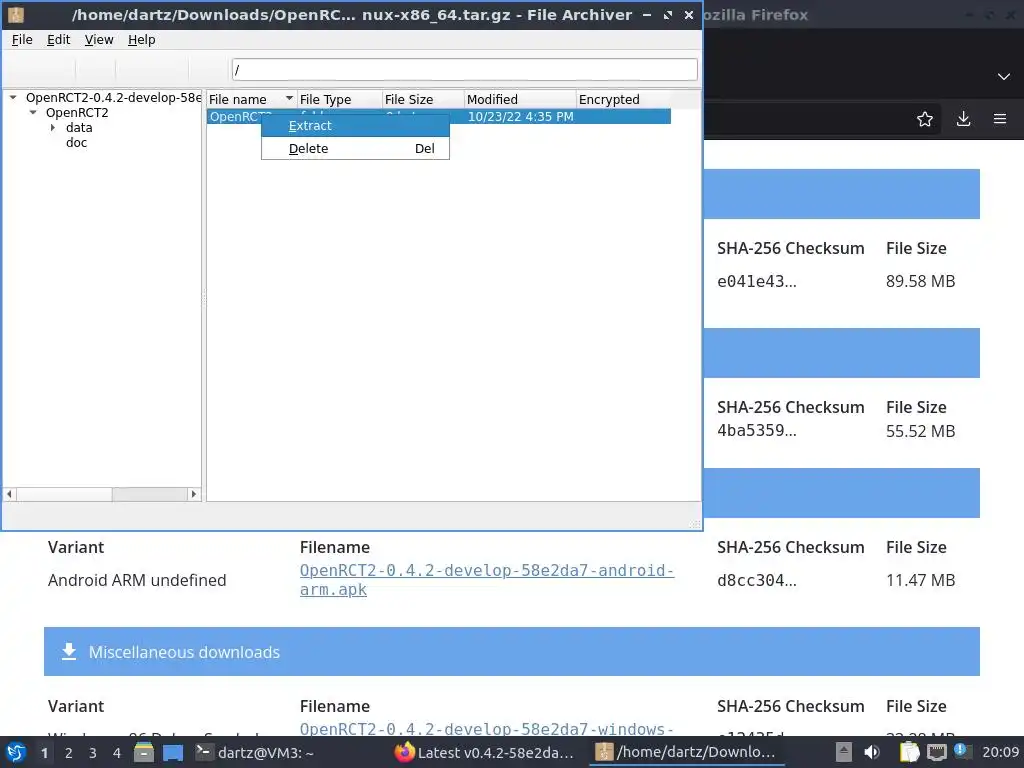
Task: Click tree panel scrollbar right arrow
Action: [x=193, y=494]
